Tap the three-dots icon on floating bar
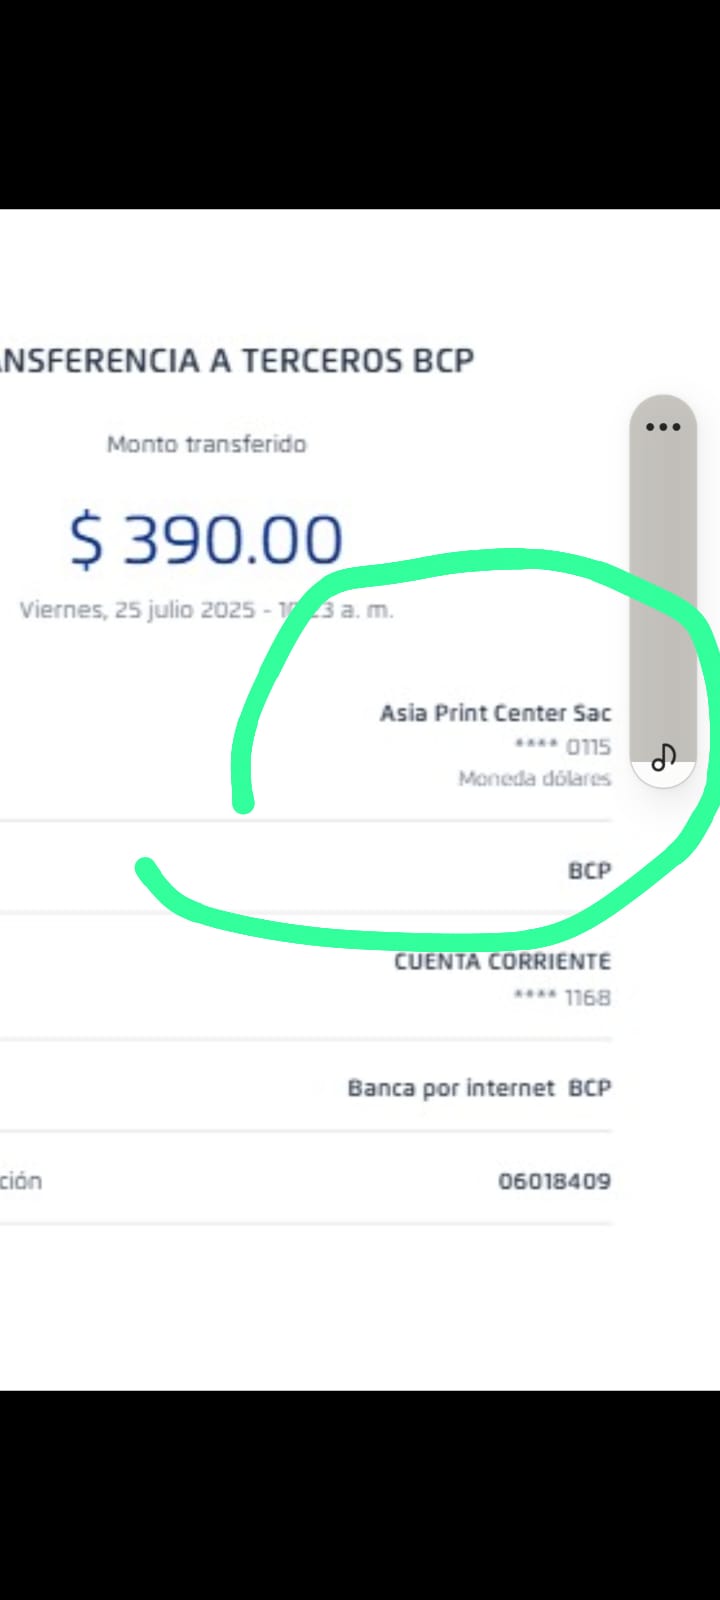Image resolution: width=720 pixels, height=1600 pixels. point(663,427)
